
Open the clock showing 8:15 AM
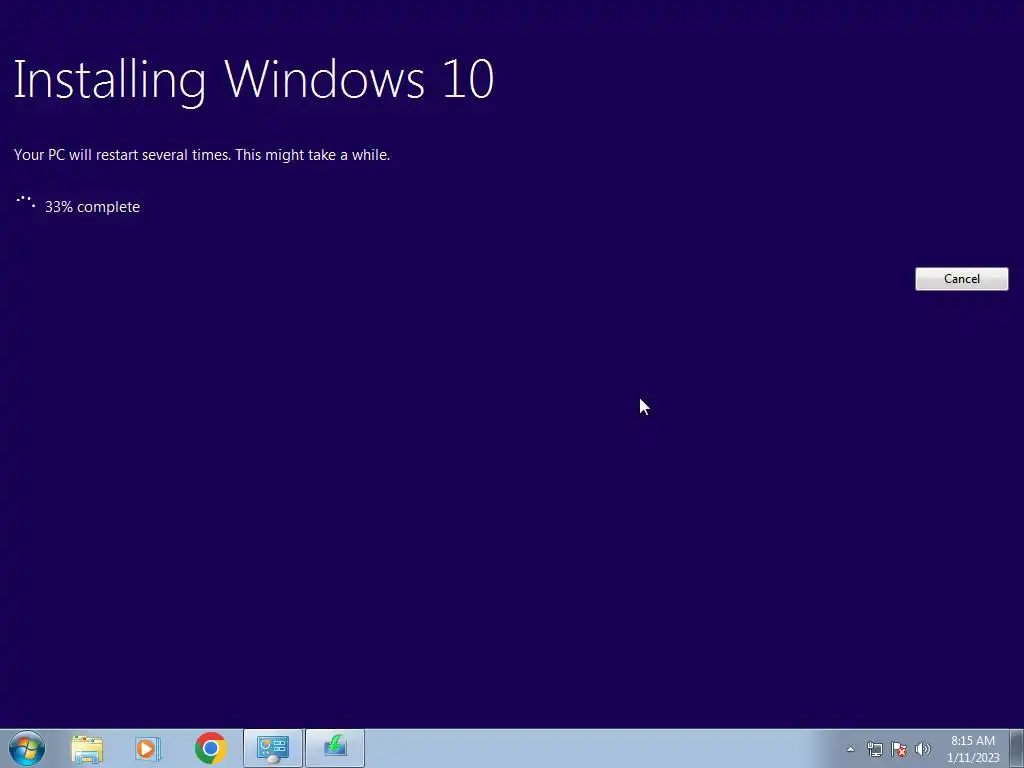973,749
